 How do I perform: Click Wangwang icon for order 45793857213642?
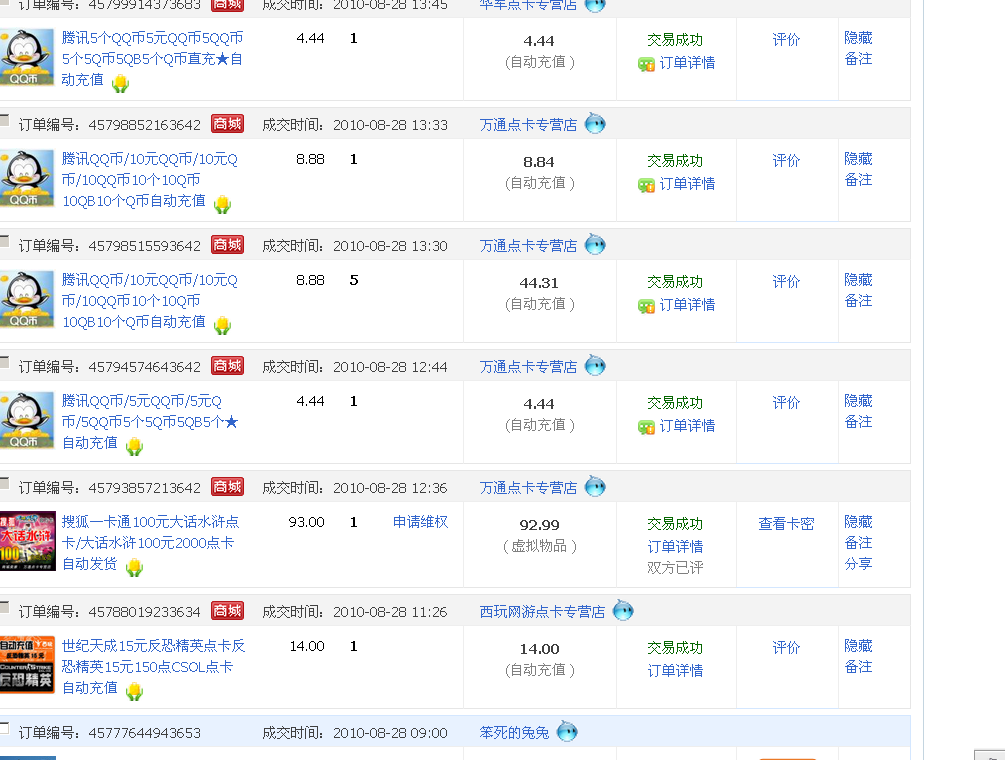coord(595,486)
